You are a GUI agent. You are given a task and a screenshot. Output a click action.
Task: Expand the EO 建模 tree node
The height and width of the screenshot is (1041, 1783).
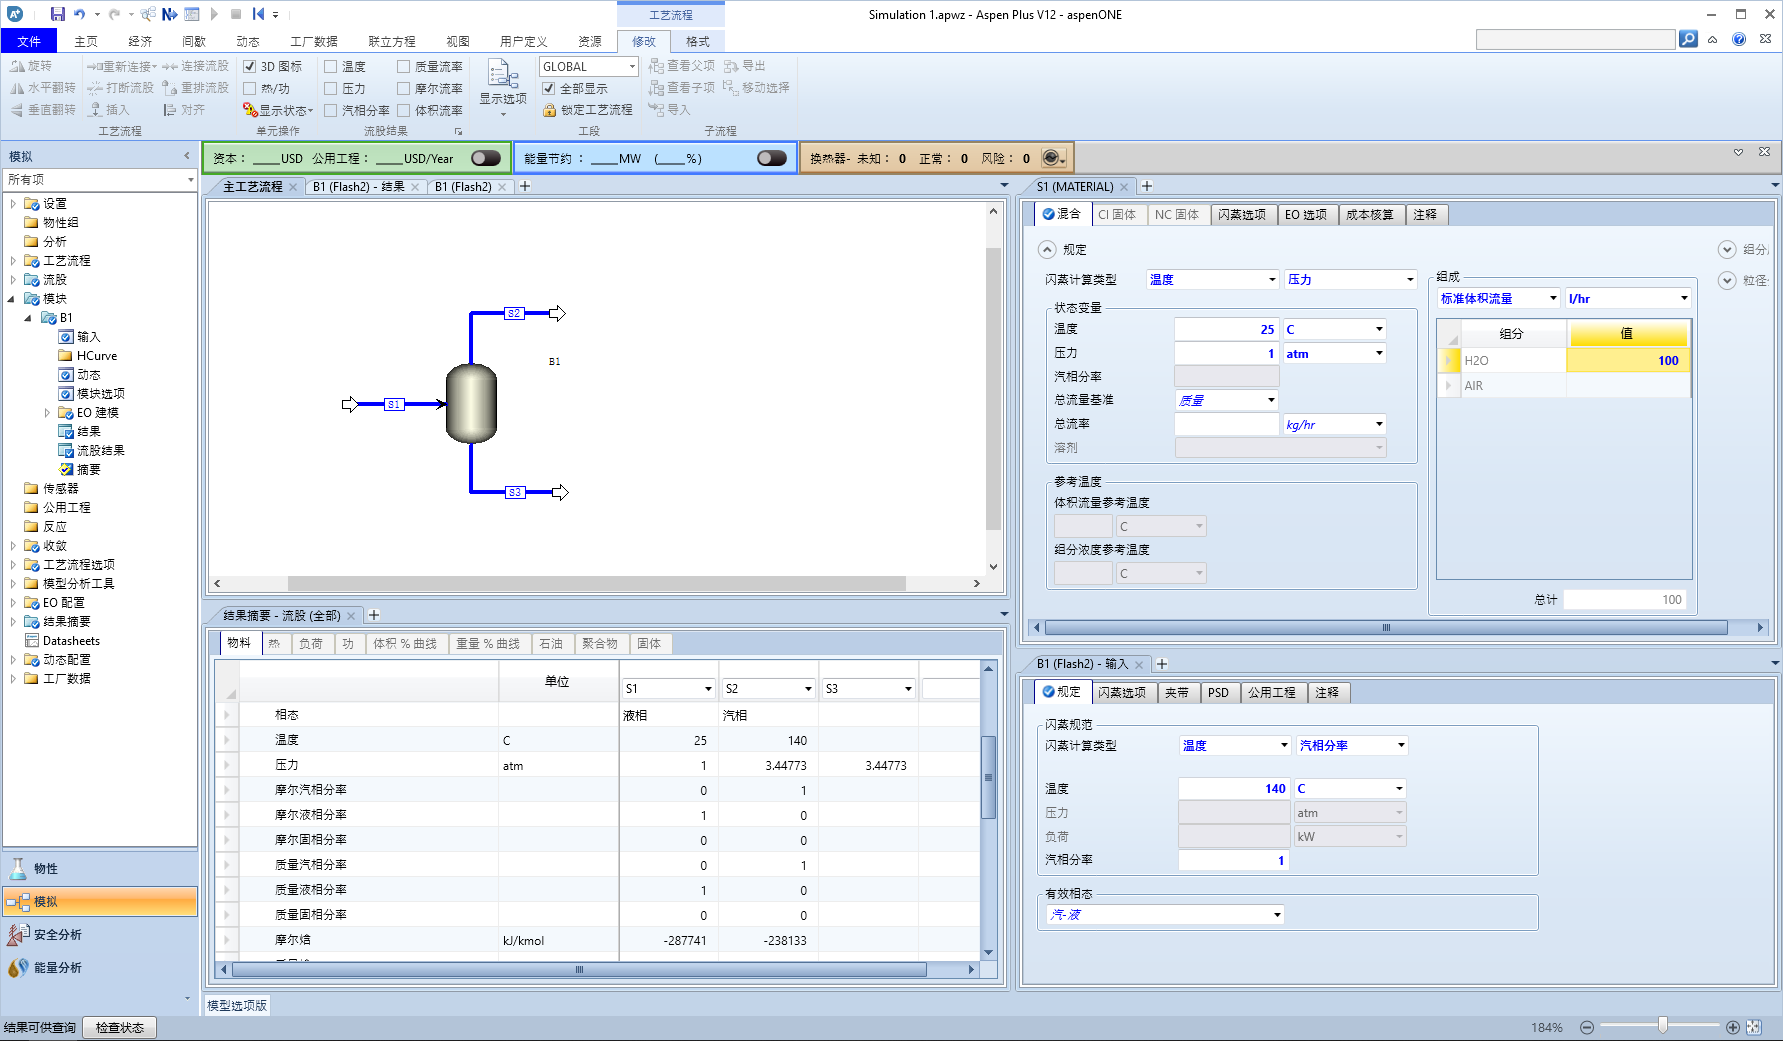coord(47,413)
